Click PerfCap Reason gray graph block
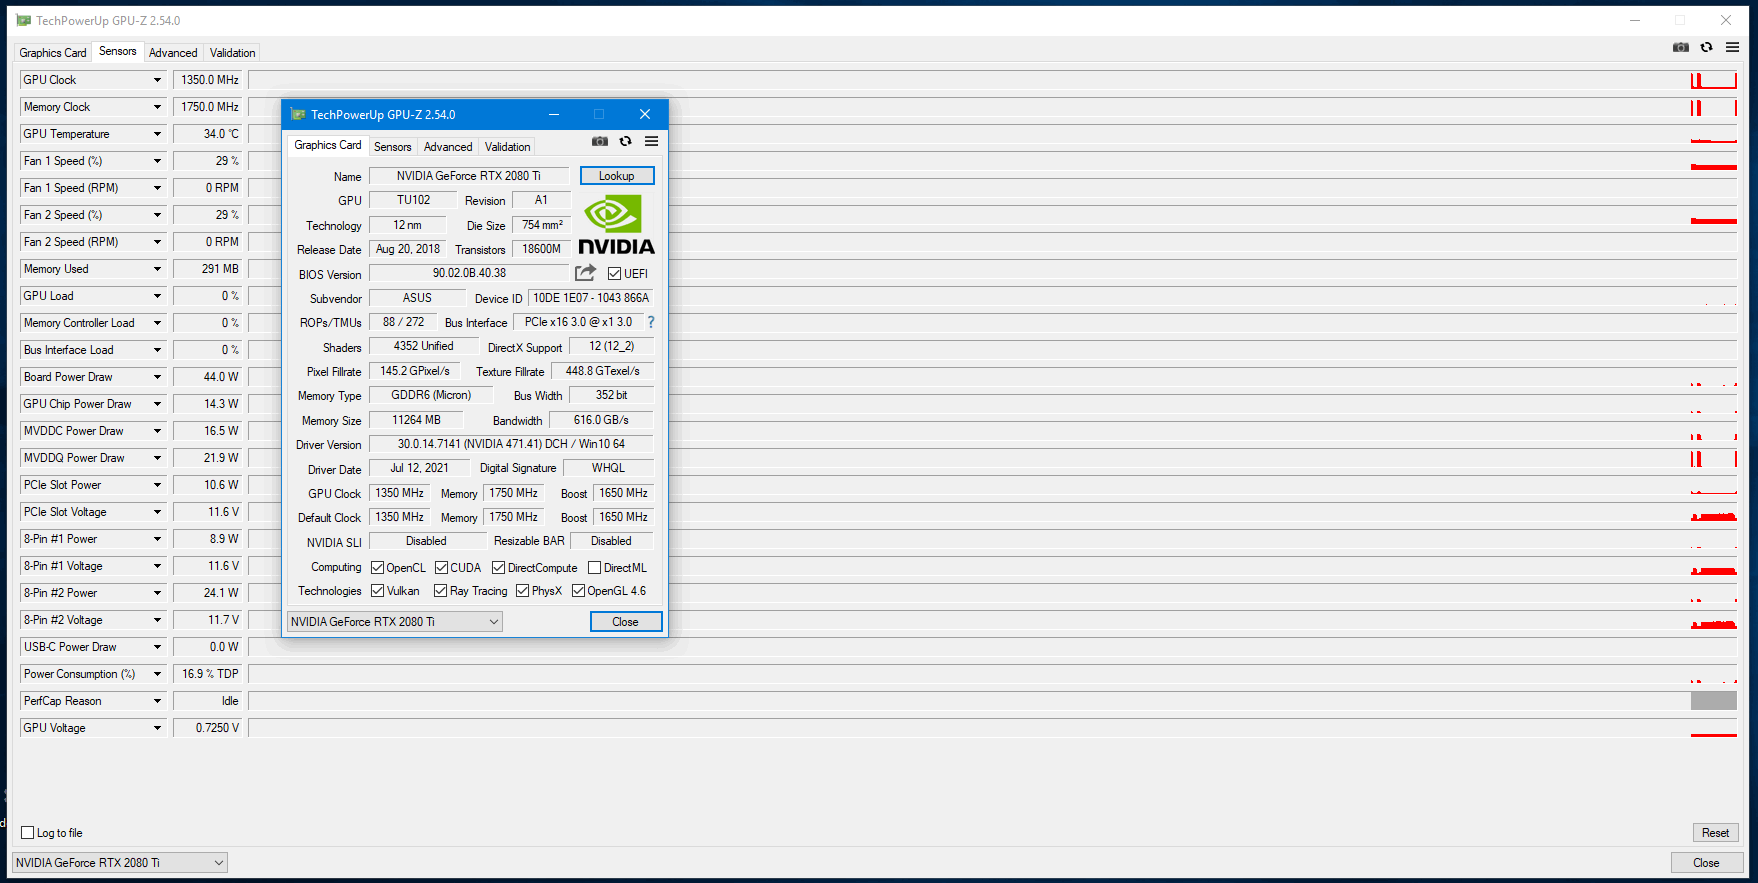The width and height of the screenshot is (1758, 883). pos(1714,701)
